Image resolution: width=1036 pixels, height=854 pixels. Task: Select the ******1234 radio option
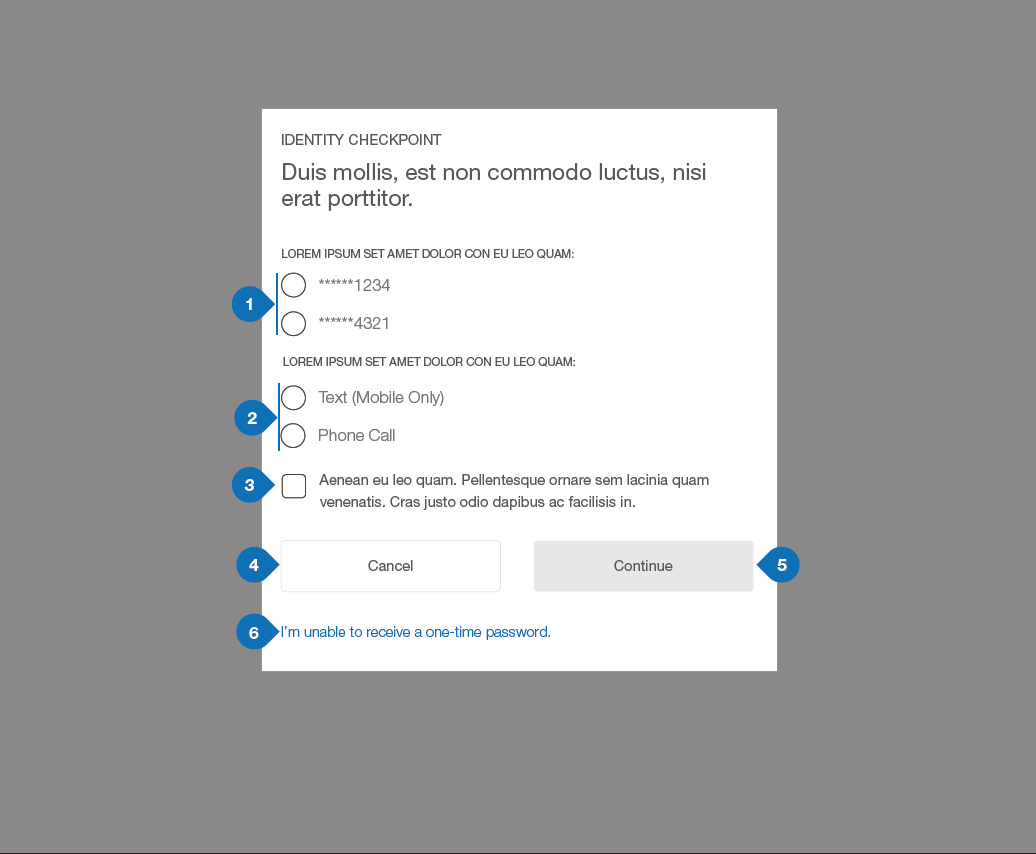[293, 285]
